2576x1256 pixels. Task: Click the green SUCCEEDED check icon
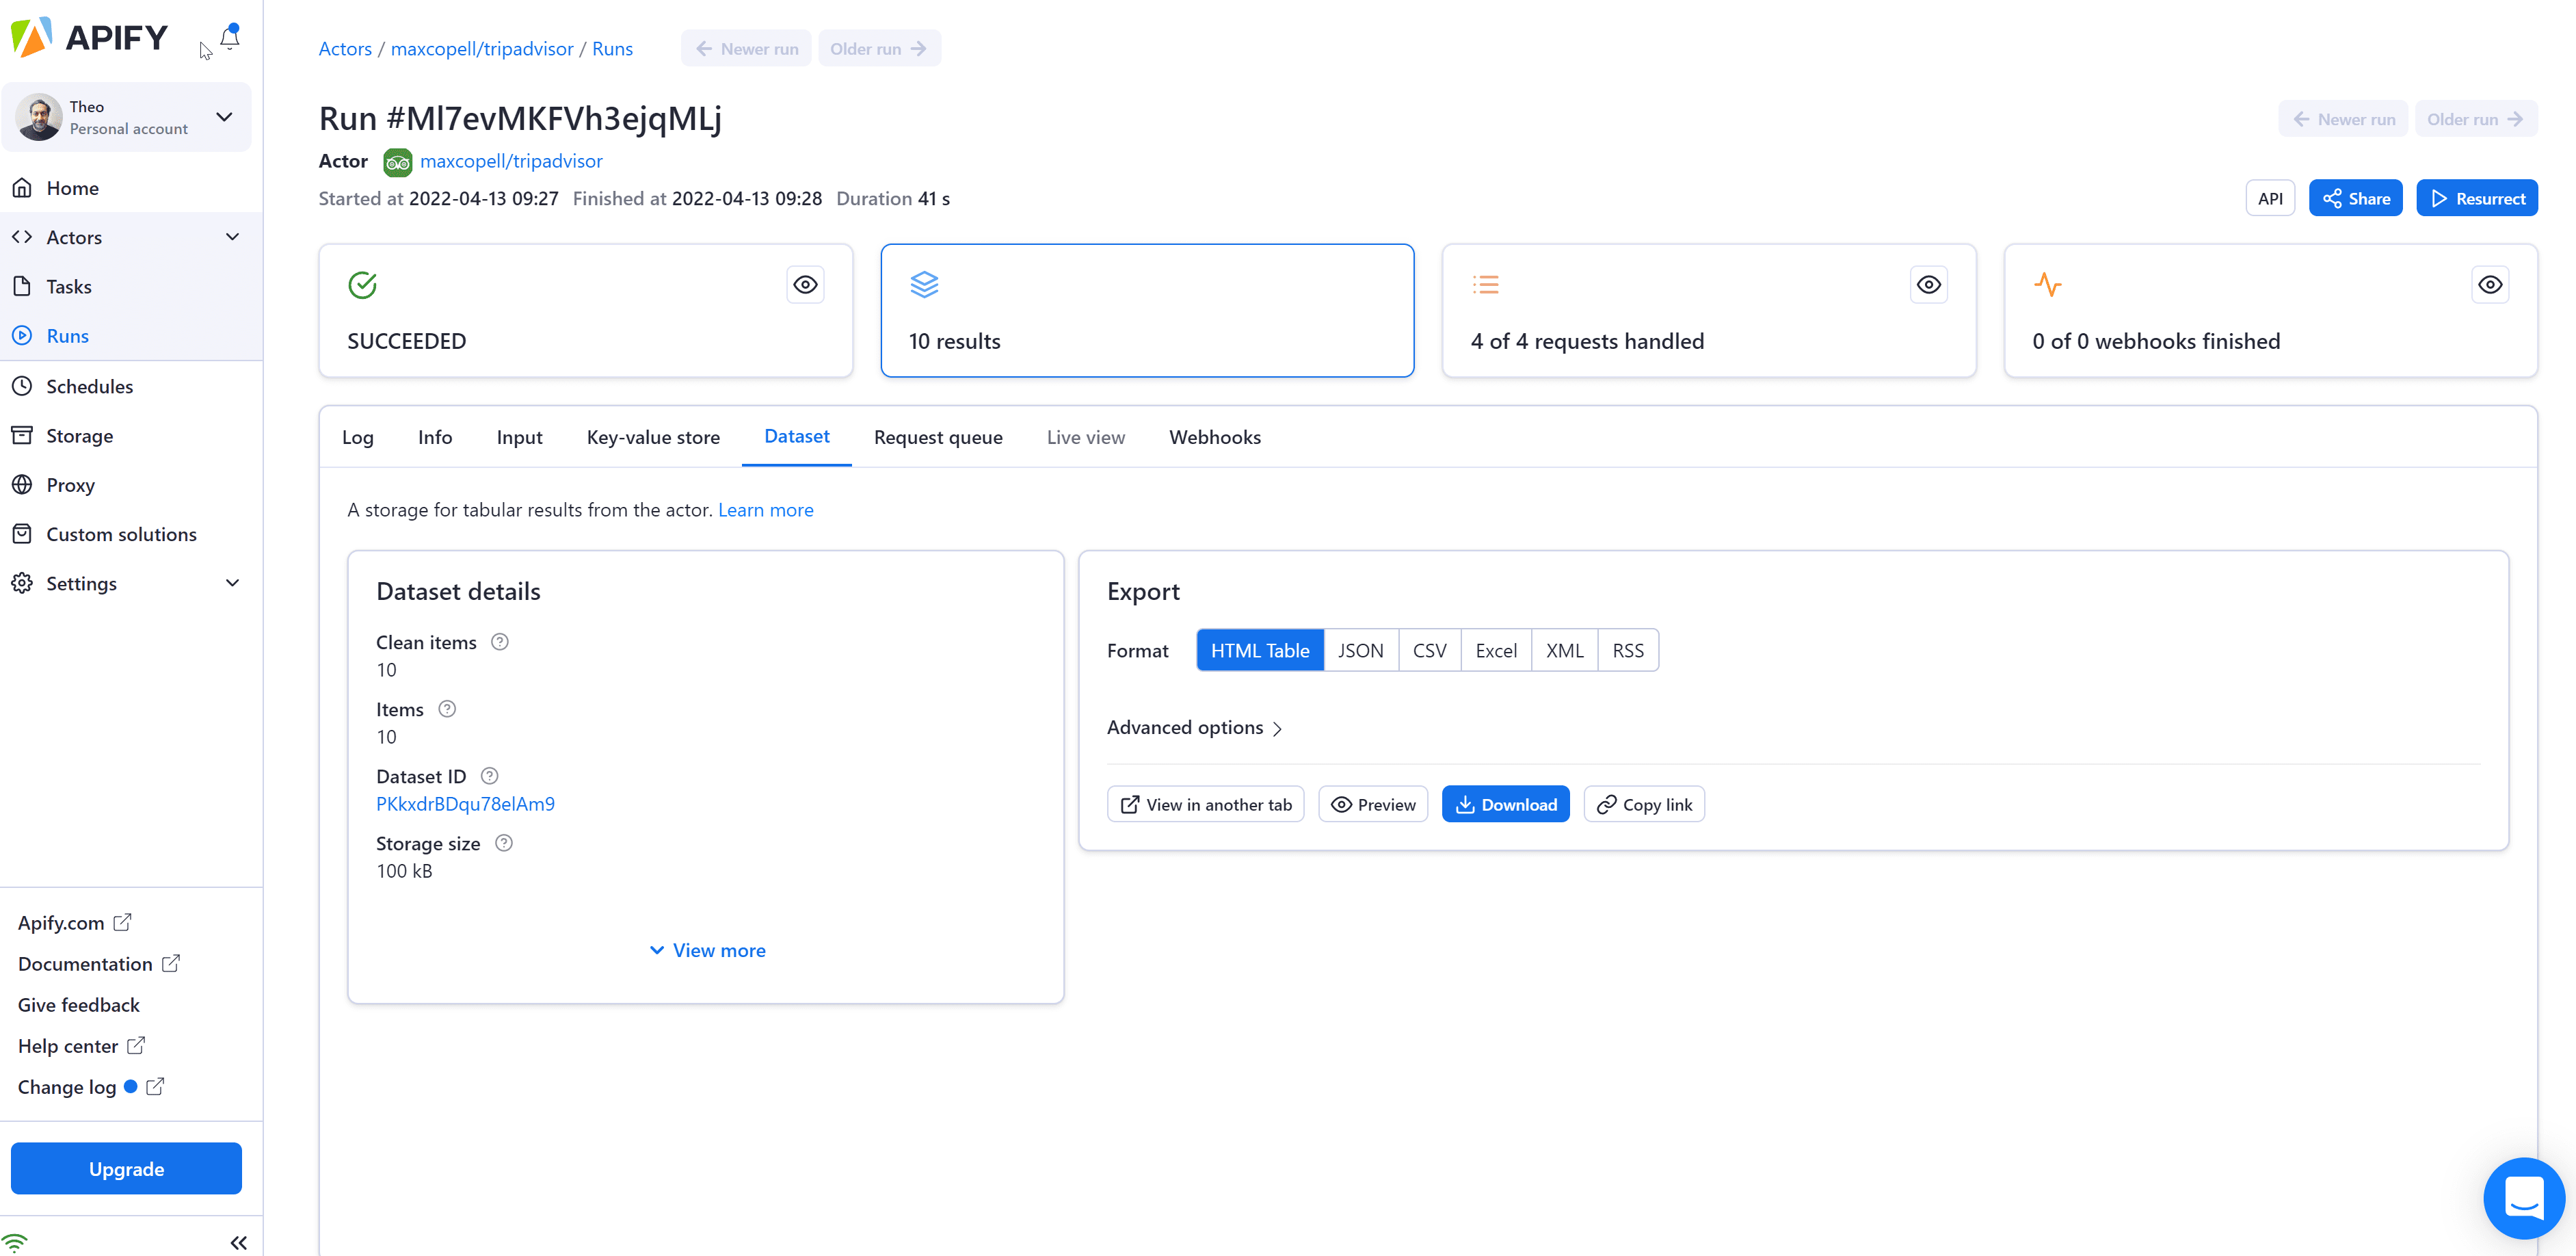362,285
